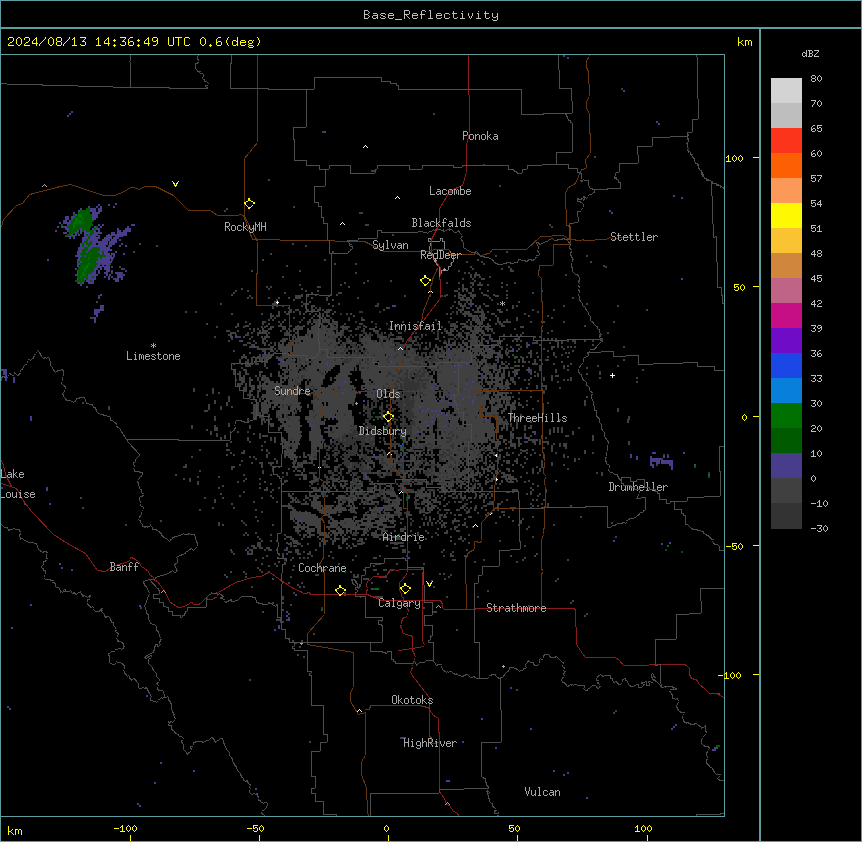Click the Strathmore label
The image size is (862, 842).
(x=516, y=608)
